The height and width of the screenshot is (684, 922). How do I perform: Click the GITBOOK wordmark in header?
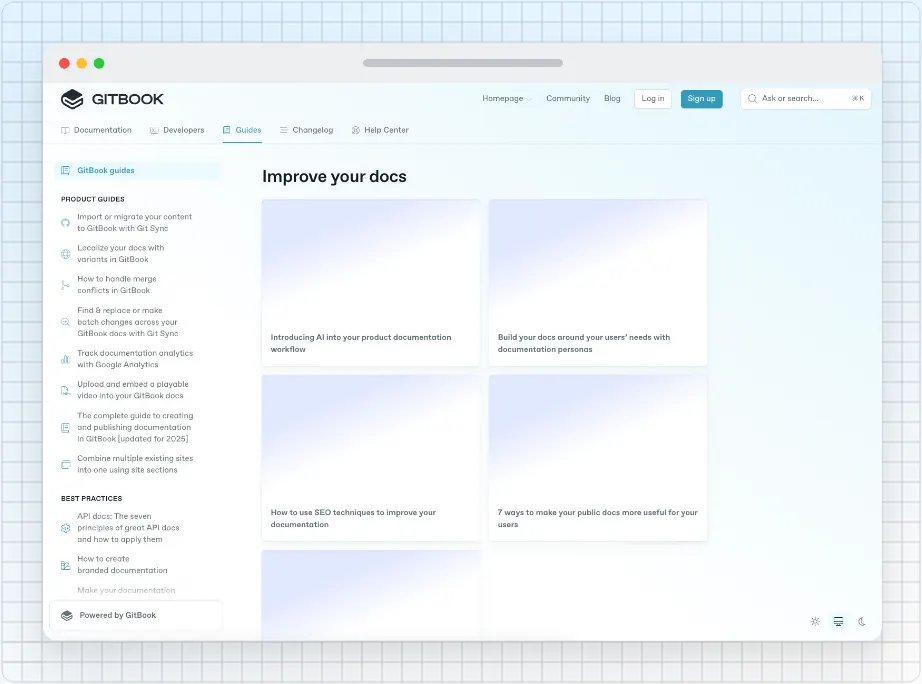128,99
